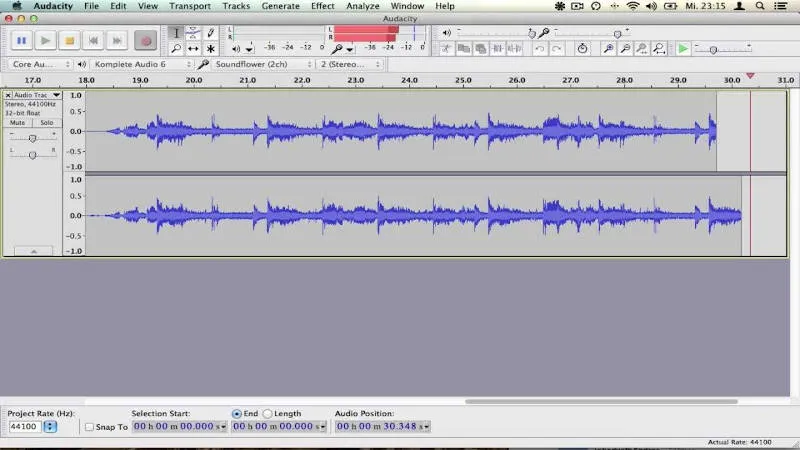Solo the audio track
The image size is (800, 450).
click(x=46, y=123)
